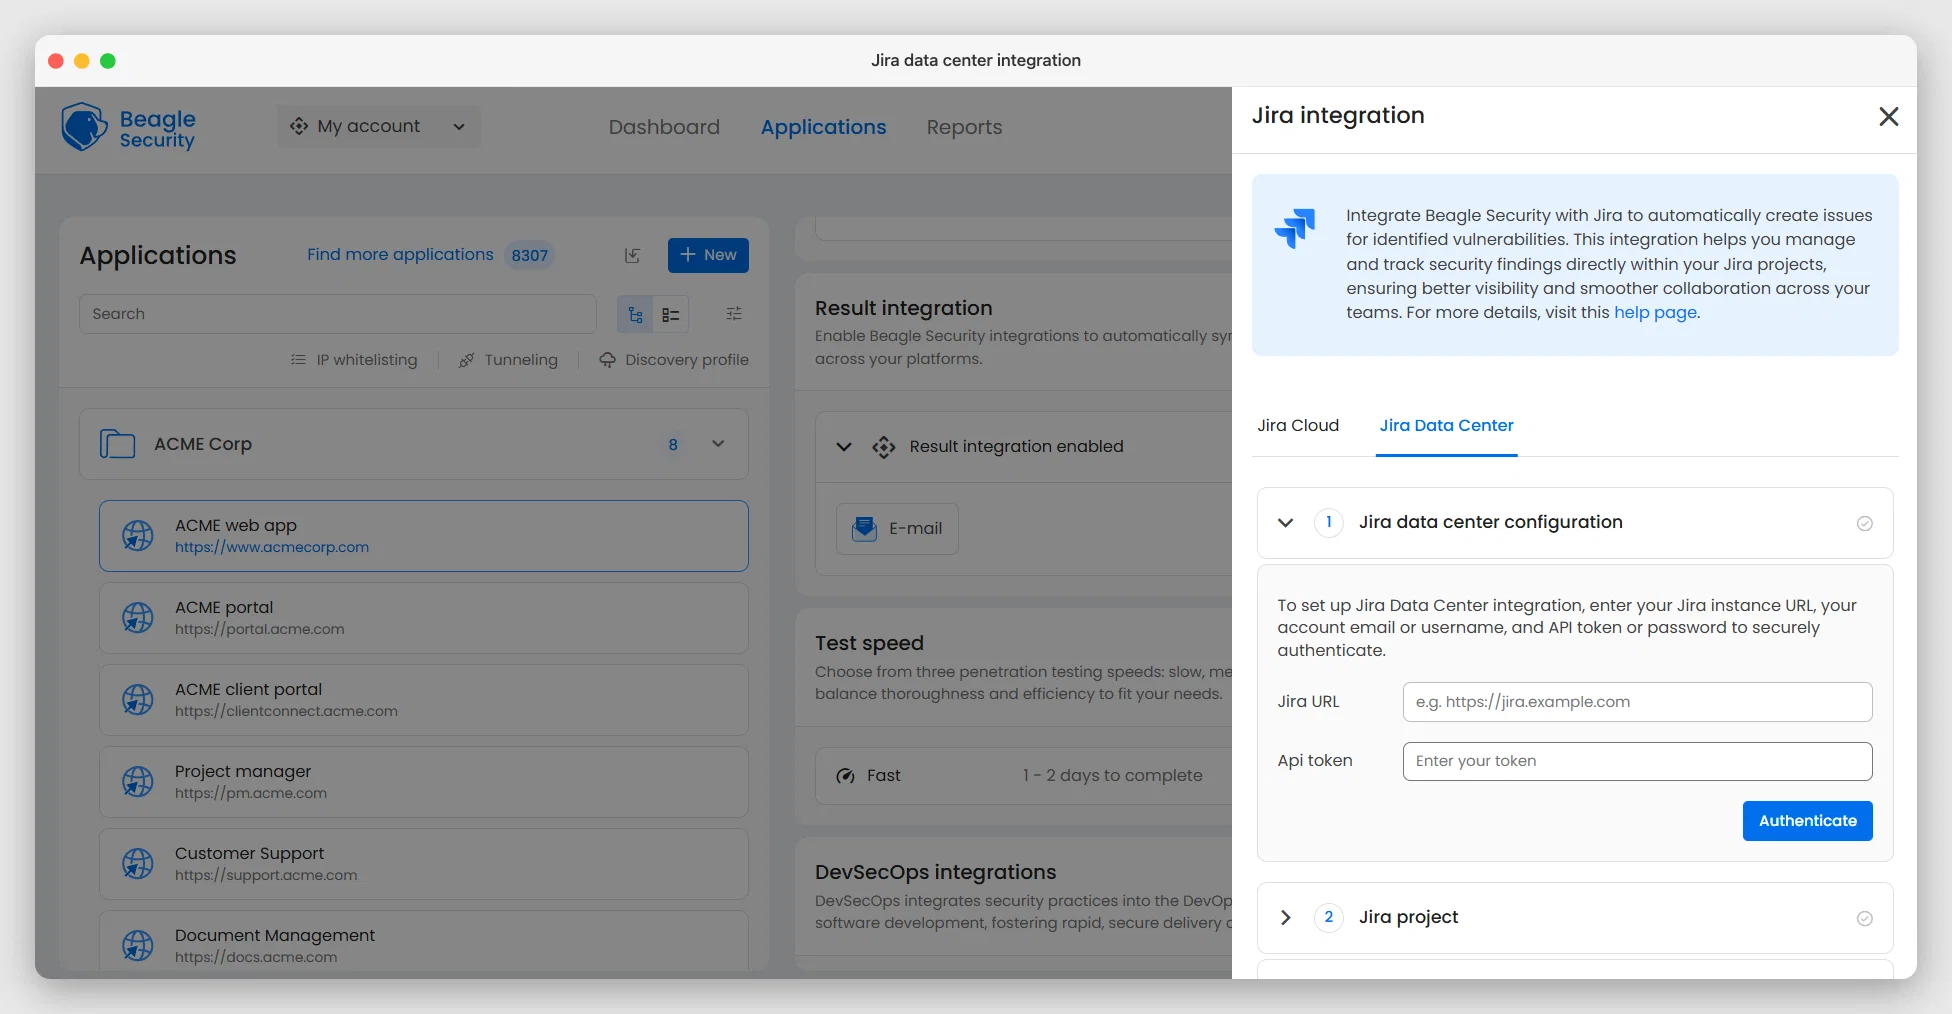Click the ACME Corp folder icon
The width and height of the screenshot is (1952, 1014).
(x=117, y=444)
